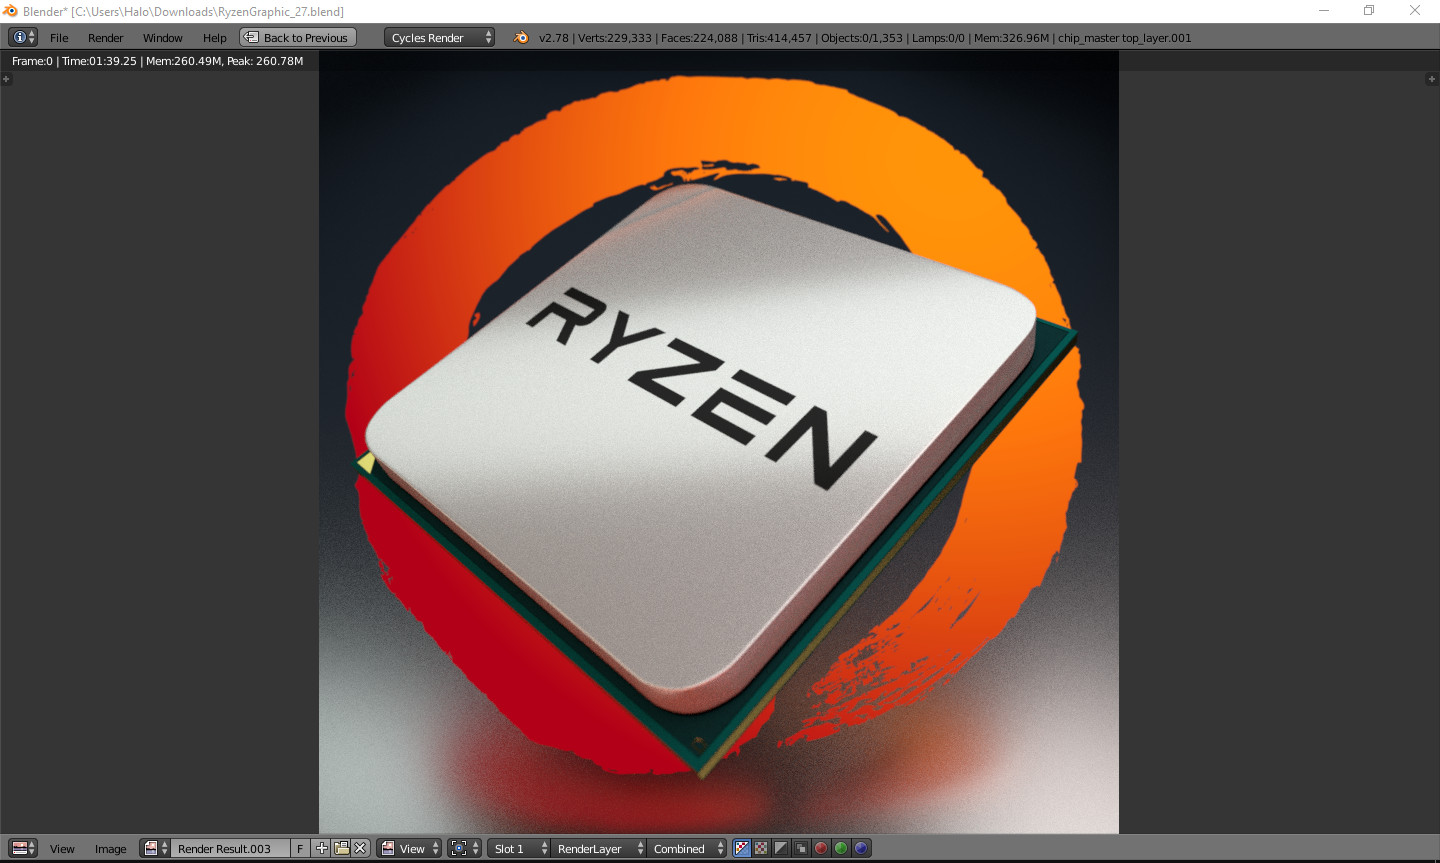Image resolution: width=1440 pixels, height=863 pixels.
Task: Browse images with the image datablock icon
Action: coord(155,848)
